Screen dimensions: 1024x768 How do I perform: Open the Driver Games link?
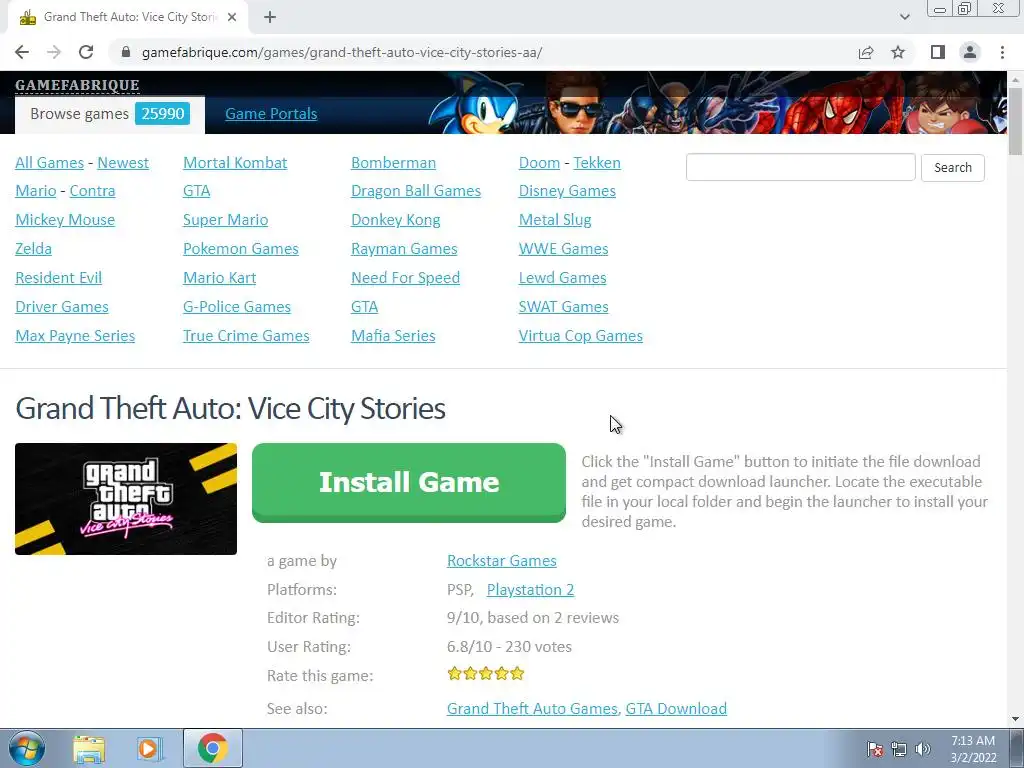tap(61, 307)
